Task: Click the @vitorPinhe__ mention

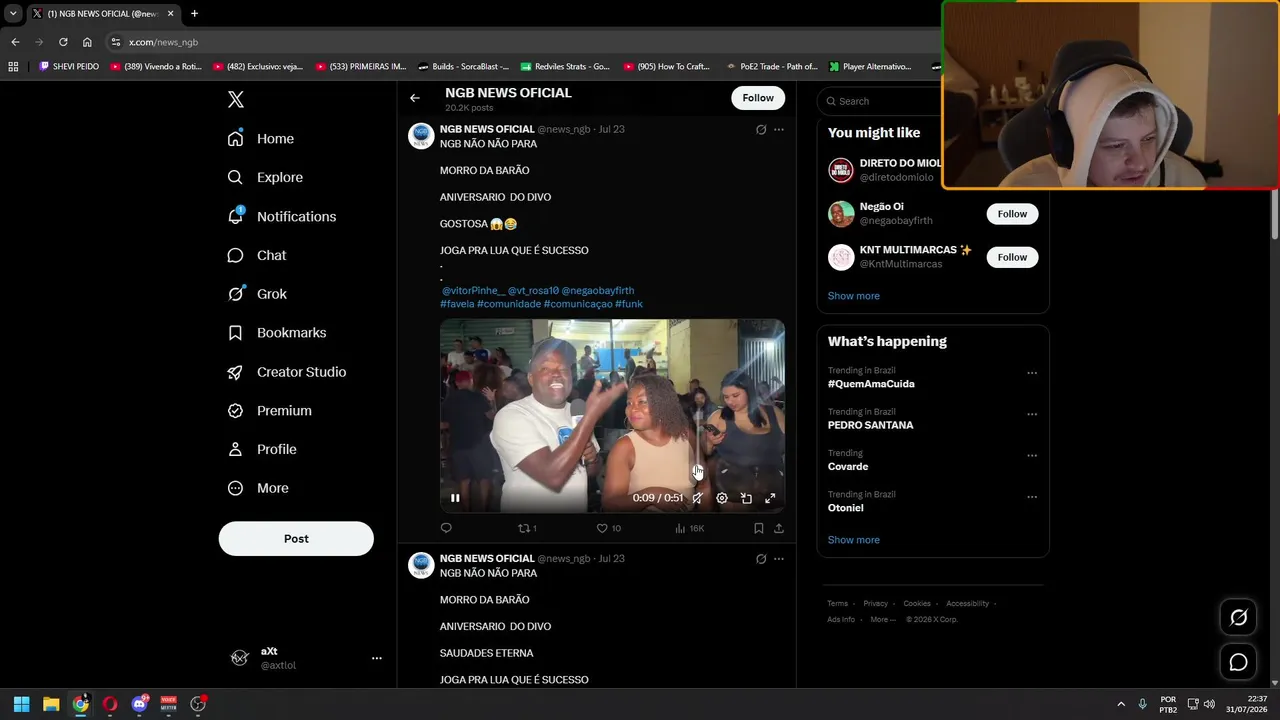Action: [474, 291]
